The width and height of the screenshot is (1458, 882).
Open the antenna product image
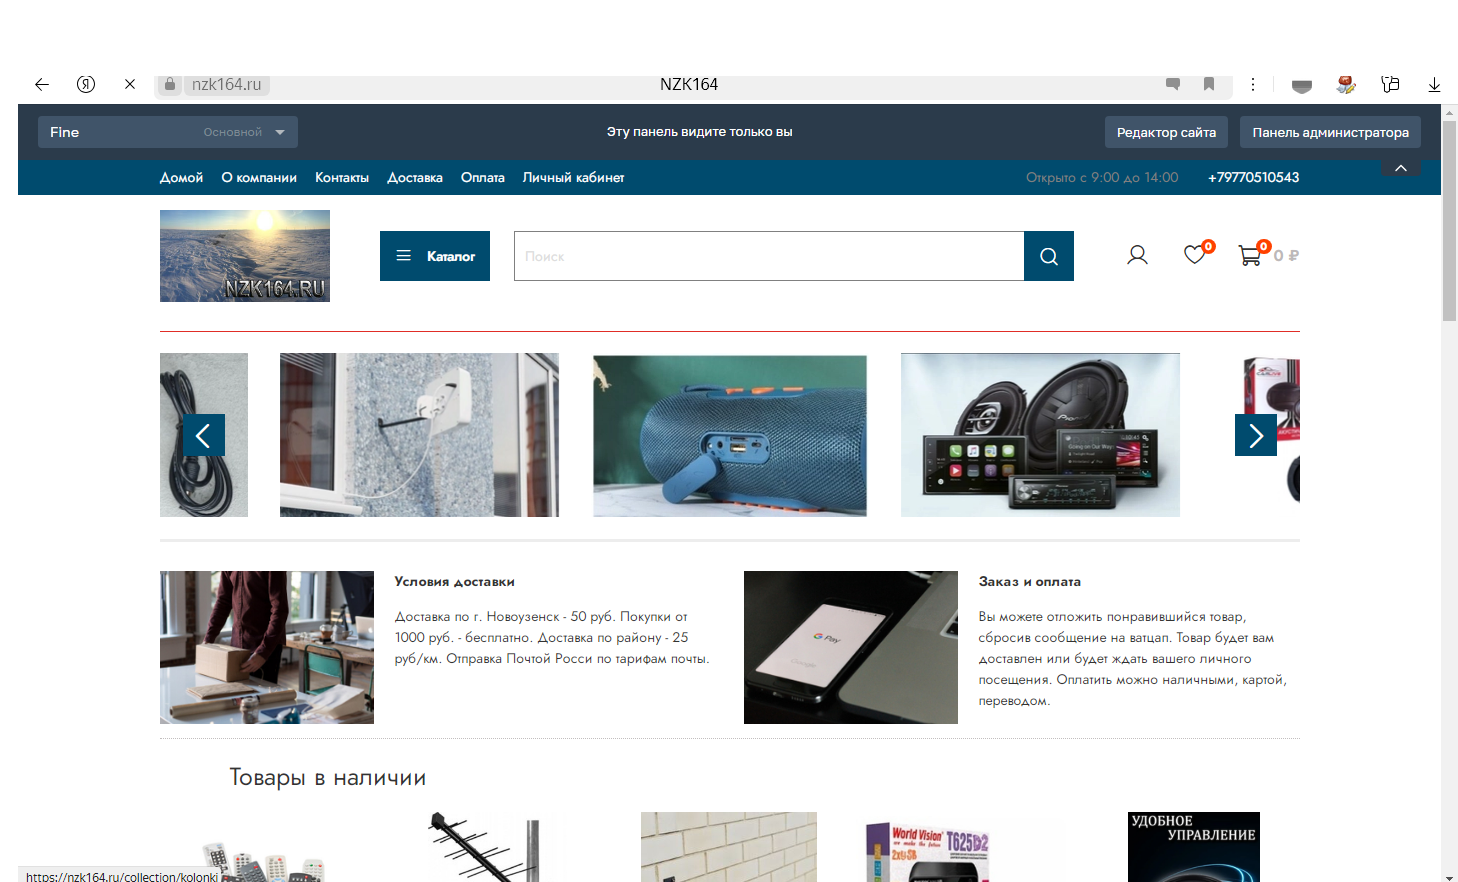click(485, 847)
